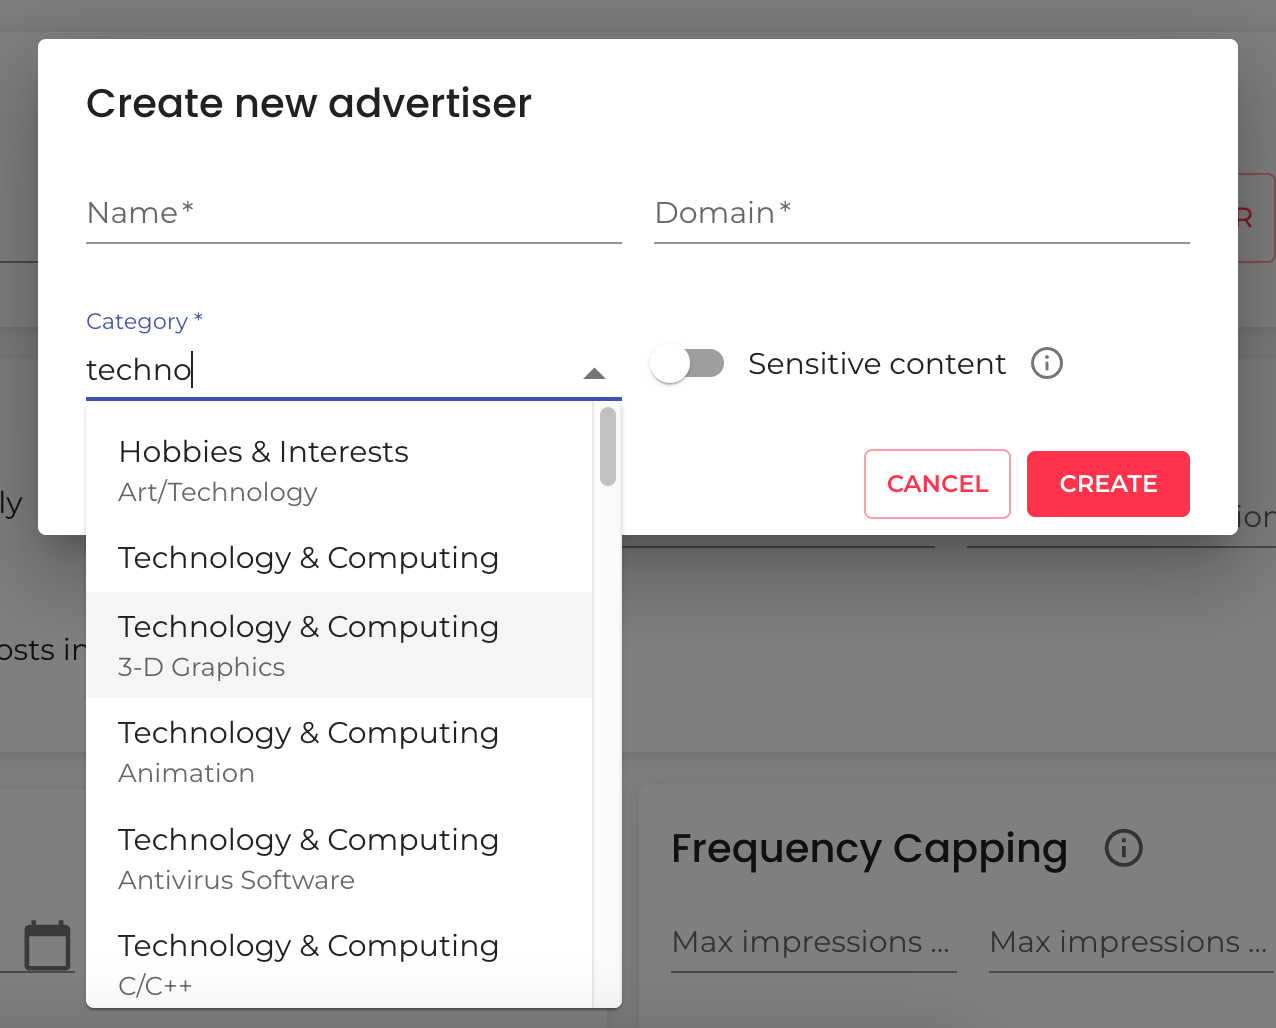The height and width of the screenshot is (1028, 1276).
Task: Click the CREATE button
Action: click(x=1107, y=484)
